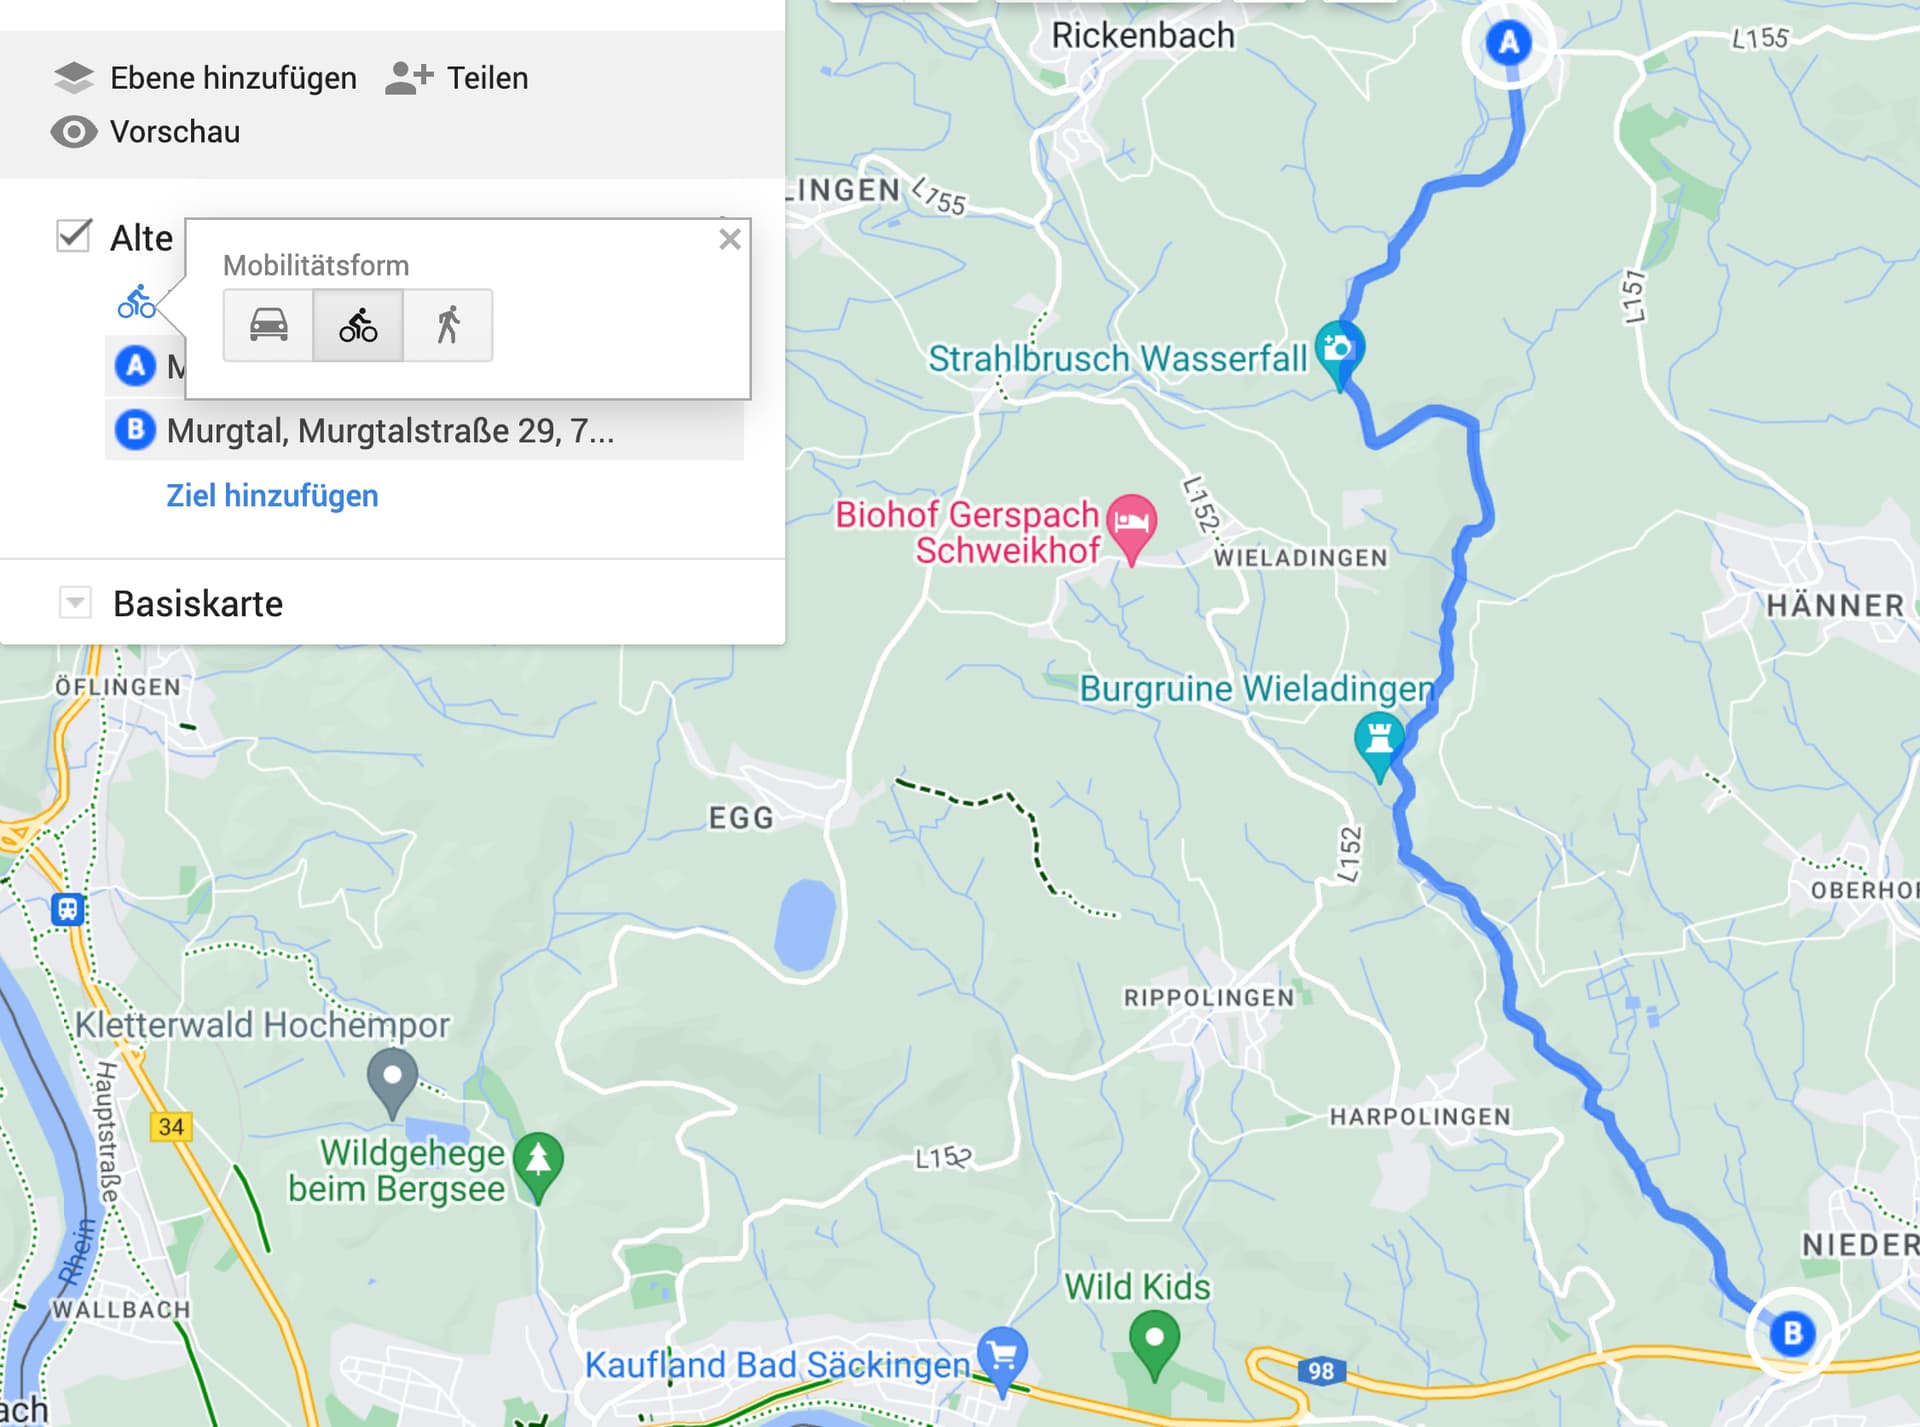
Task: Select the car driving mode icon
Action: point(268,325)
